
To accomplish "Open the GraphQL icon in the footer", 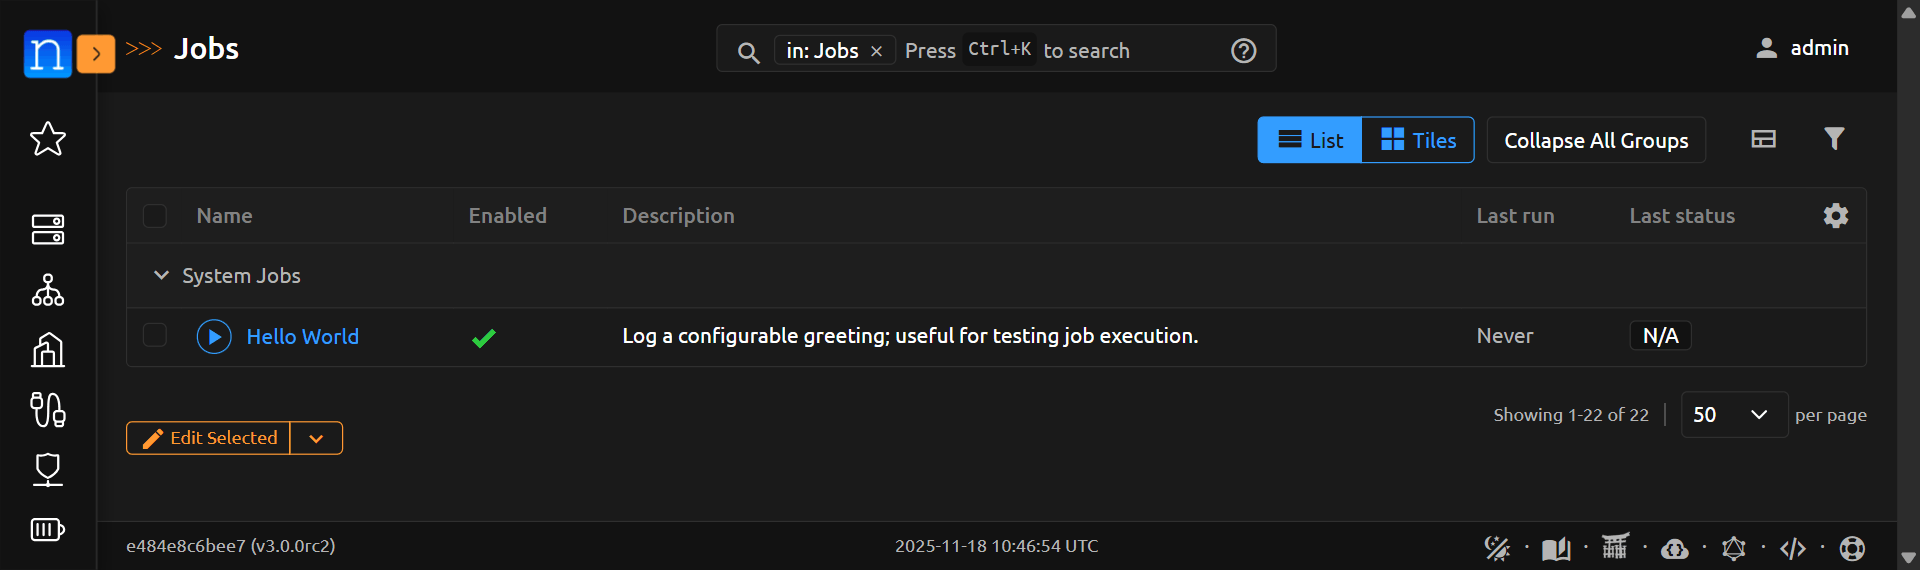I will tap(1733, 548).
